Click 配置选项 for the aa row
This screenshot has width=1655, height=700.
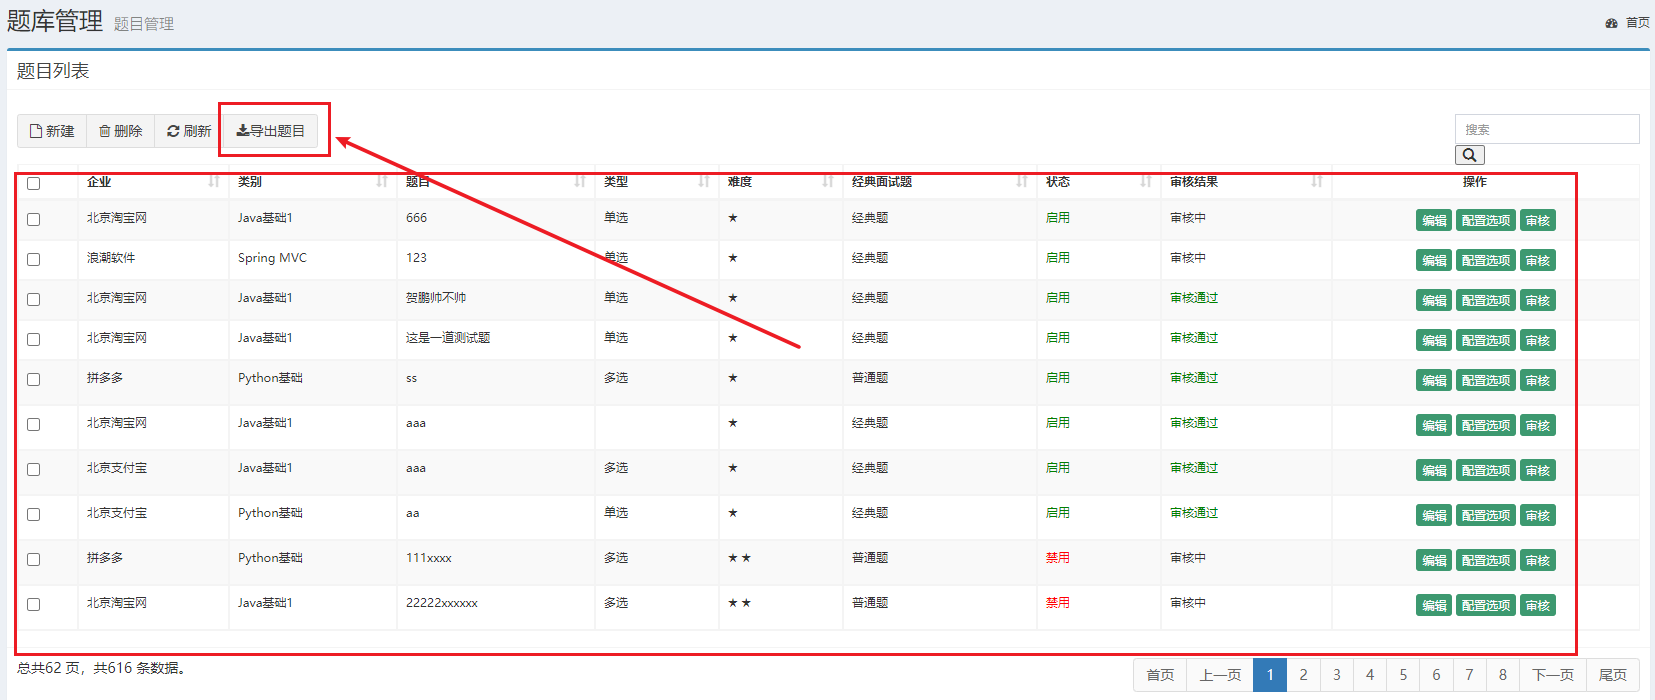coord(1486,515)
